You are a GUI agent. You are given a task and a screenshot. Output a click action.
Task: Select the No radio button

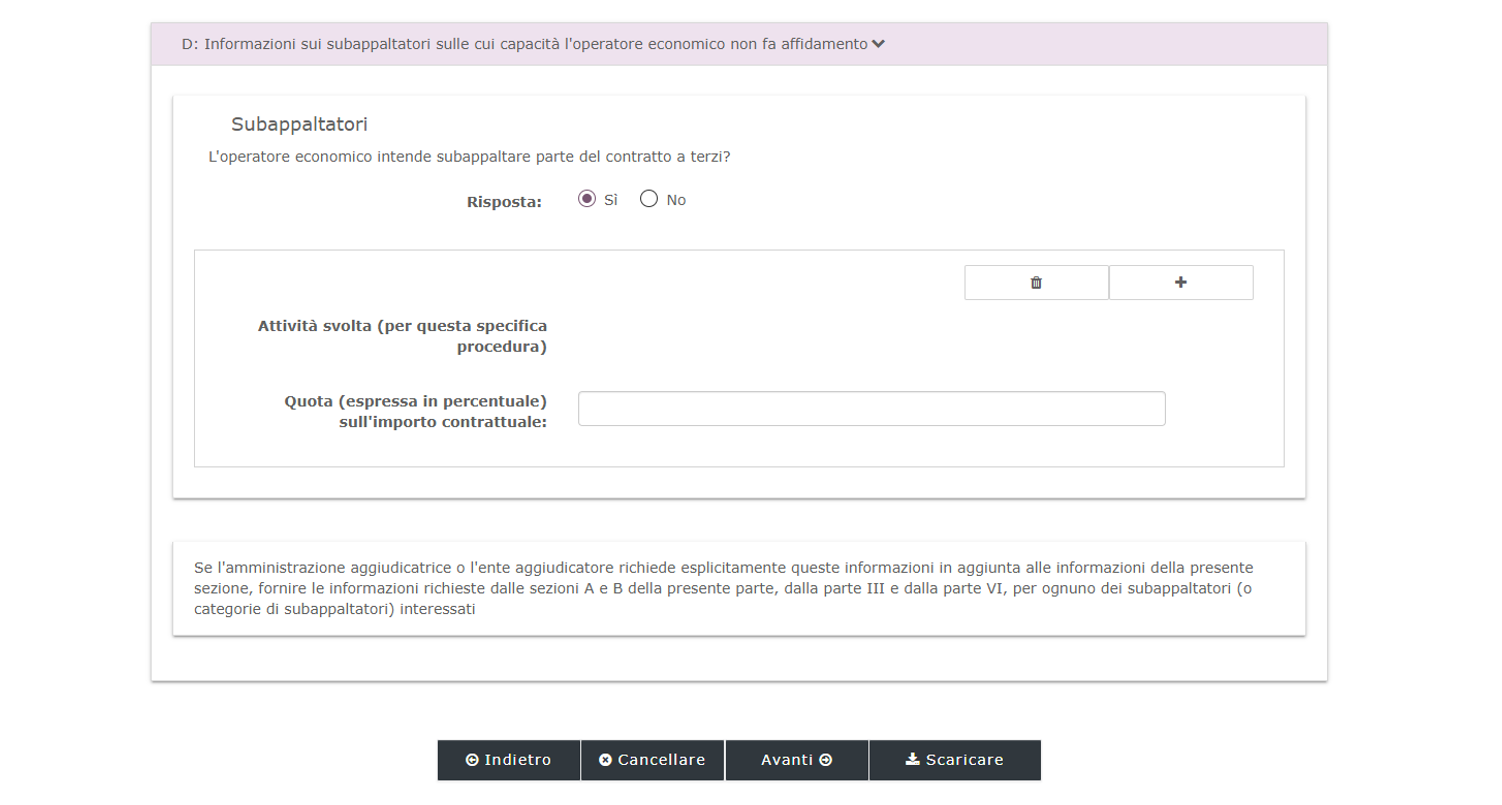point(649,199)
